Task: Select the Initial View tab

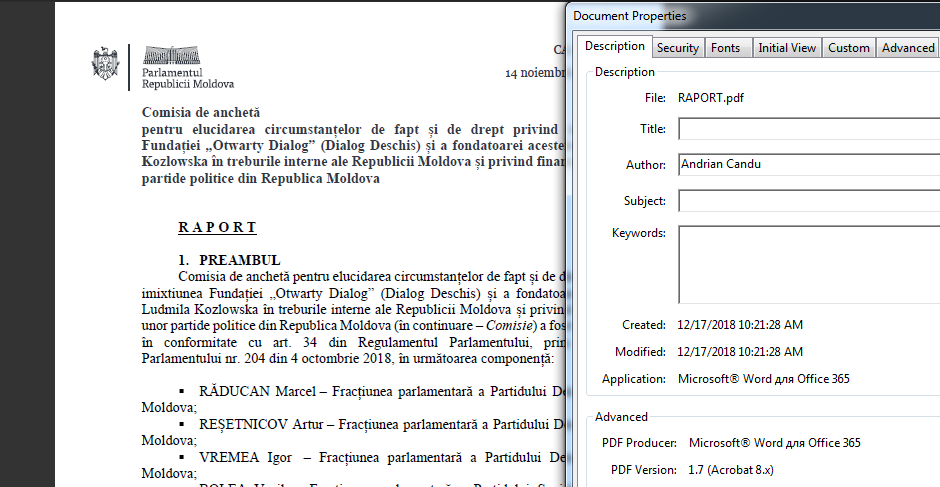Action: coord(787,48)
